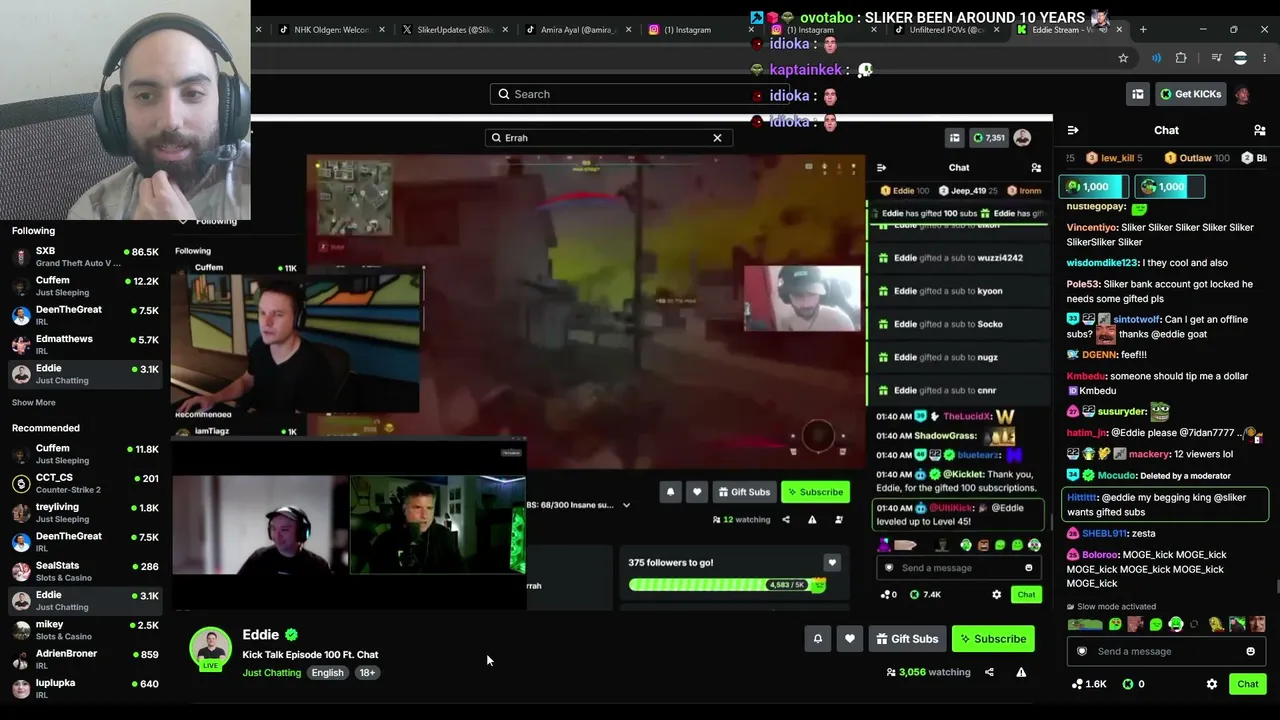Open the Chrome three-dot menu

1266,58
